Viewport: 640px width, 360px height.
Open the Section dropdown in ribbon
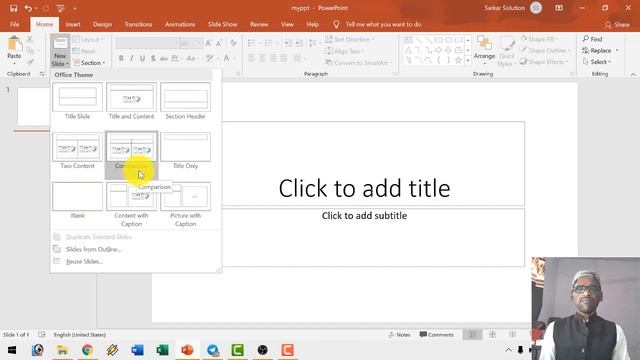coord(89,63)
